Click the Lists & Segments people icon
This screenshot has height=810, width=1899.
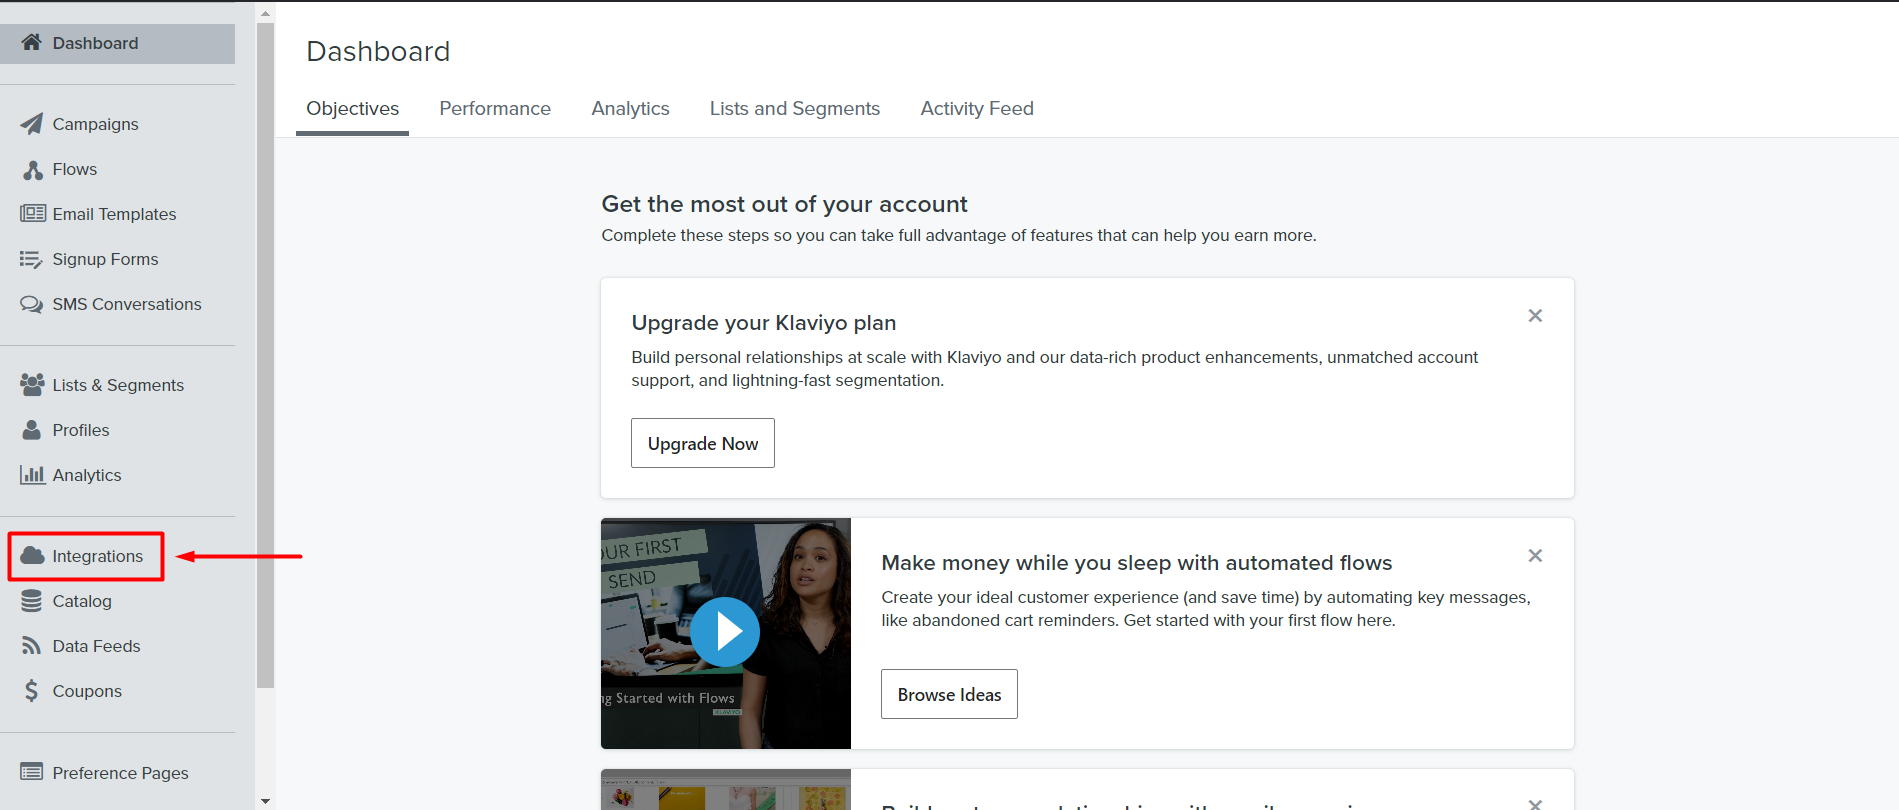pyautogui.click(x=32, y=385)
